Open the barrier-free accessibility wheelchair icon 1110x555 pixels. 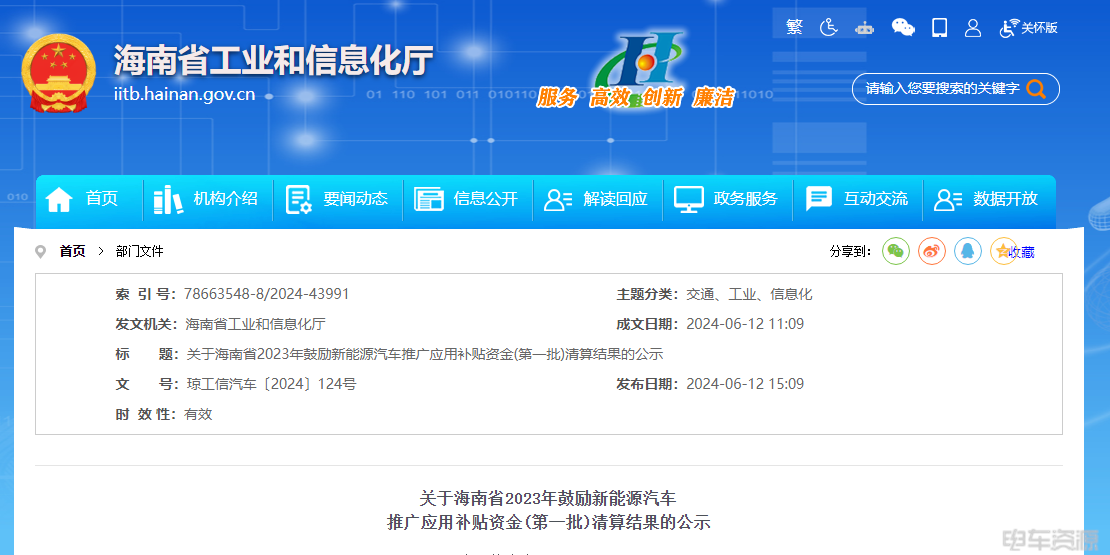pyautogui.click(x=829, y=27)
